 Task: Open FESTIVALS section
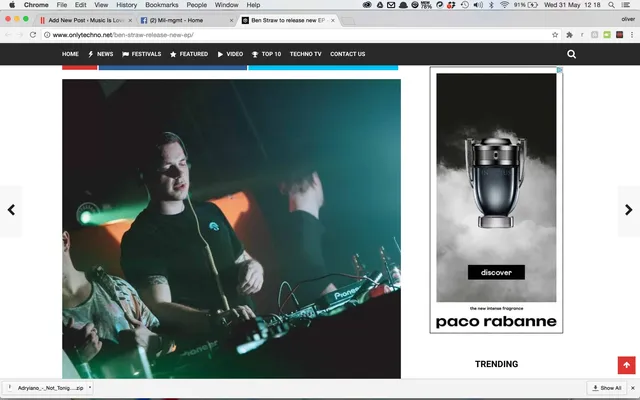pyautogui.click(x=142, y=54)
